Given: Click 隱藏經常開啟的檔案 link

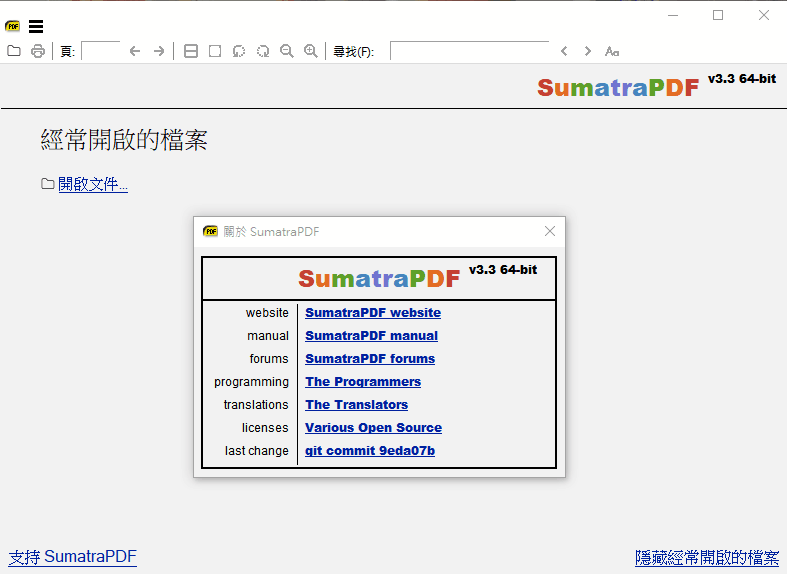Looking at the screenshot, I should tap(707, 557).
